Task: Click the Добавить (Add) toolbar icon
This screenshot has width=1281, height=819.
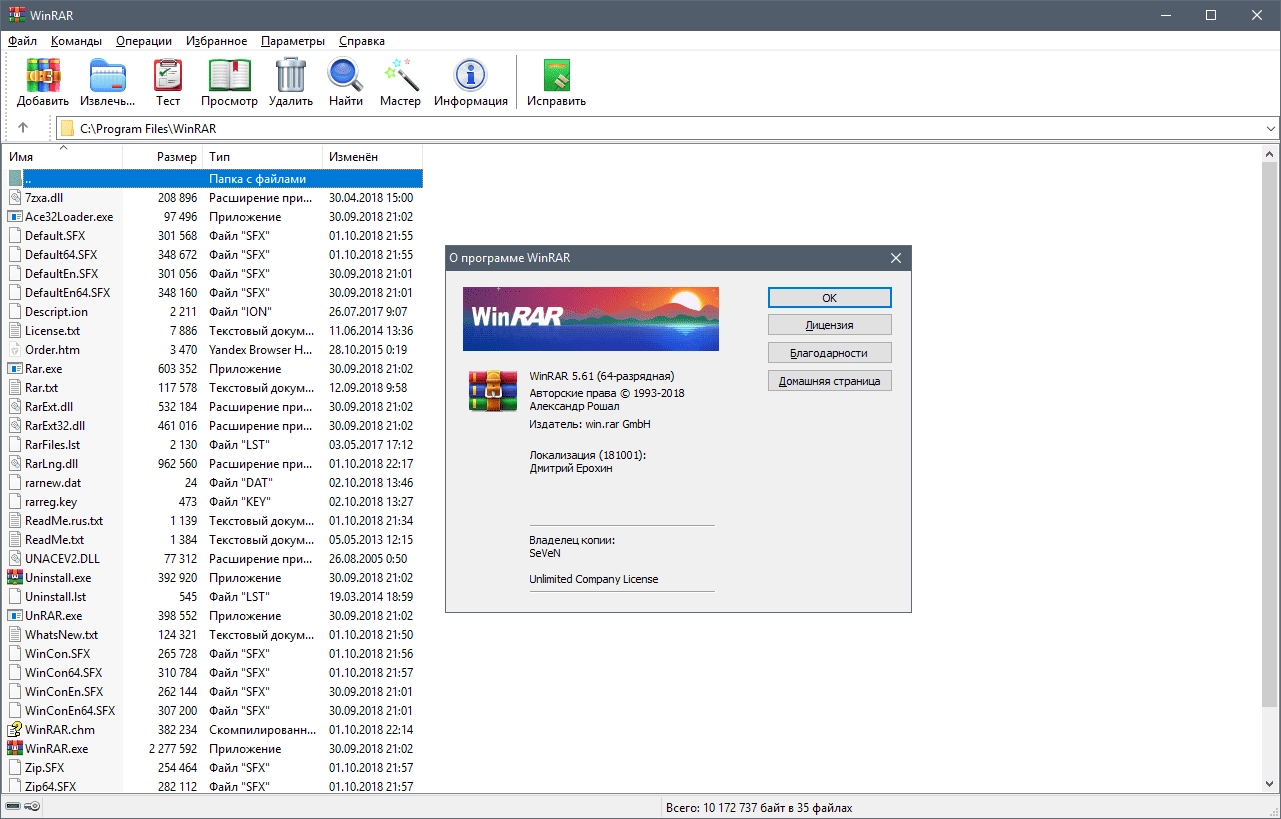Action: (x=43, y=75)
